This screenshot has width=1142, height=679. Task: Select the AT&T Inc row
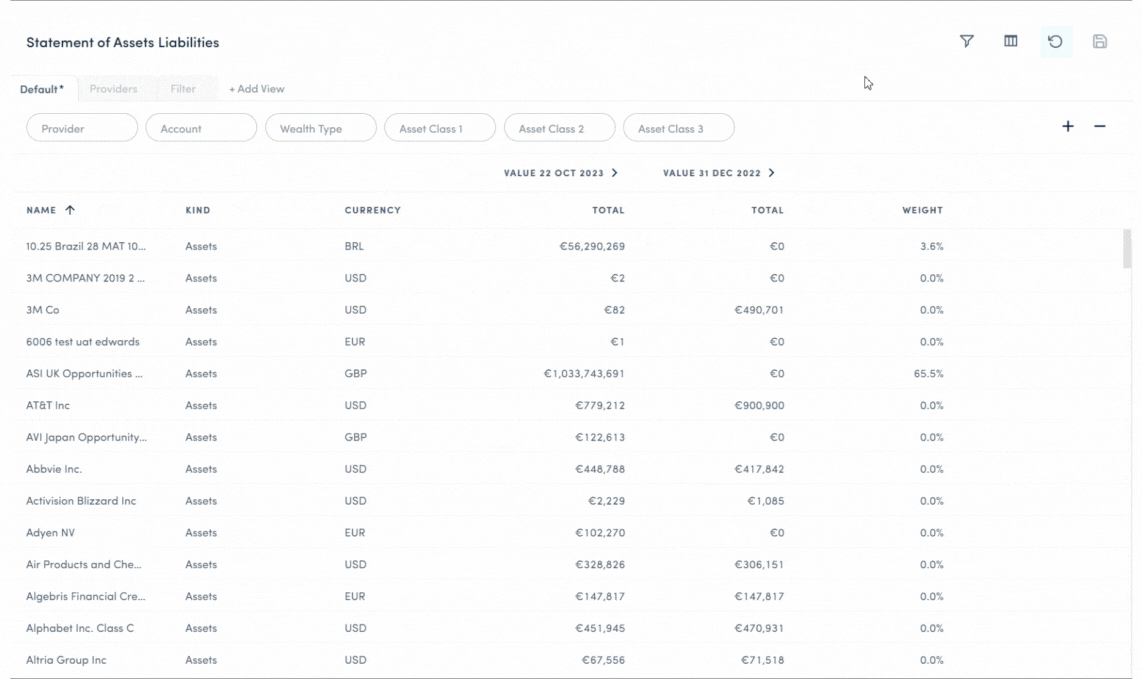pyautogui.click(x=48, y=405)
